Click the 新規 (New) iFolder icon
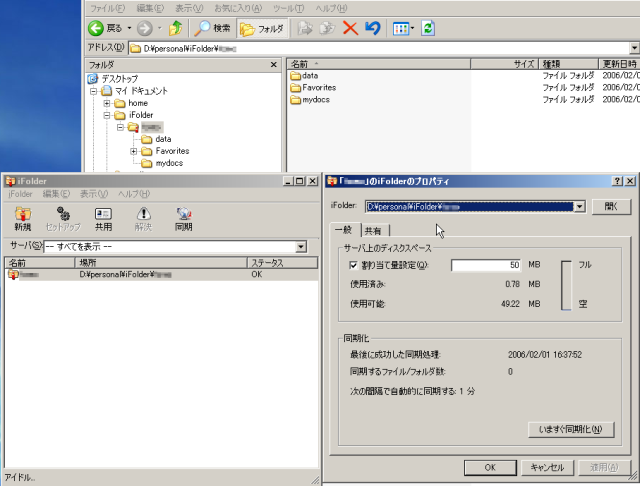The width and height of the screenshot is (640, 486). (x=22, y=219)
